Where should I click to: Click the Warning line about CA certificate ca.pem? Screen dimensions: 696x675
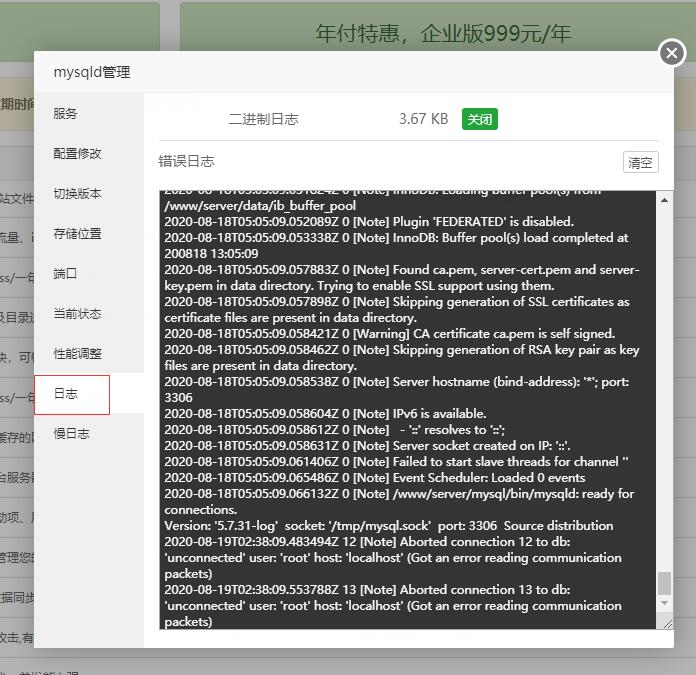coord(389,334)
